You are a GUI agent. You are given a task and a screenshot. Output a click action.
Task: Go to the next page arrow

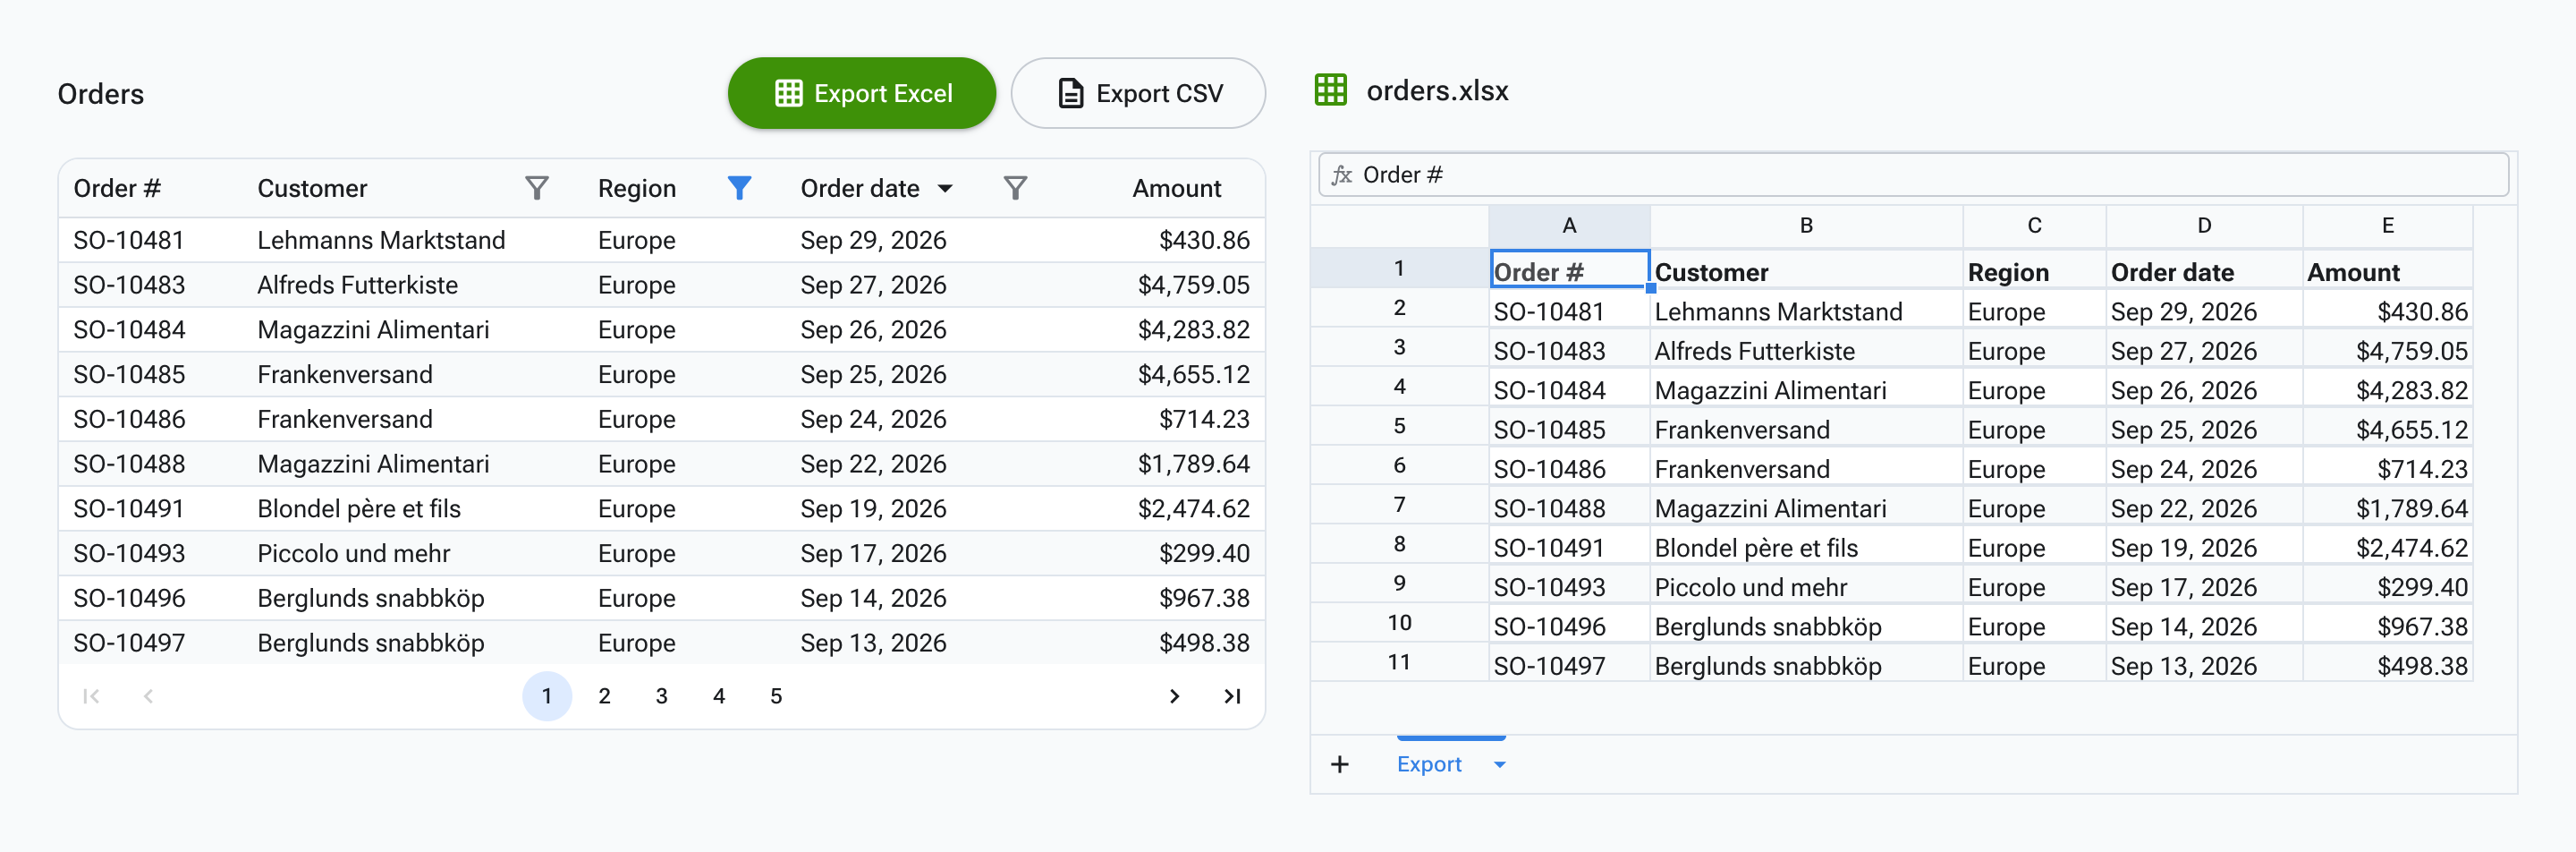click(x=1175, y=696)
